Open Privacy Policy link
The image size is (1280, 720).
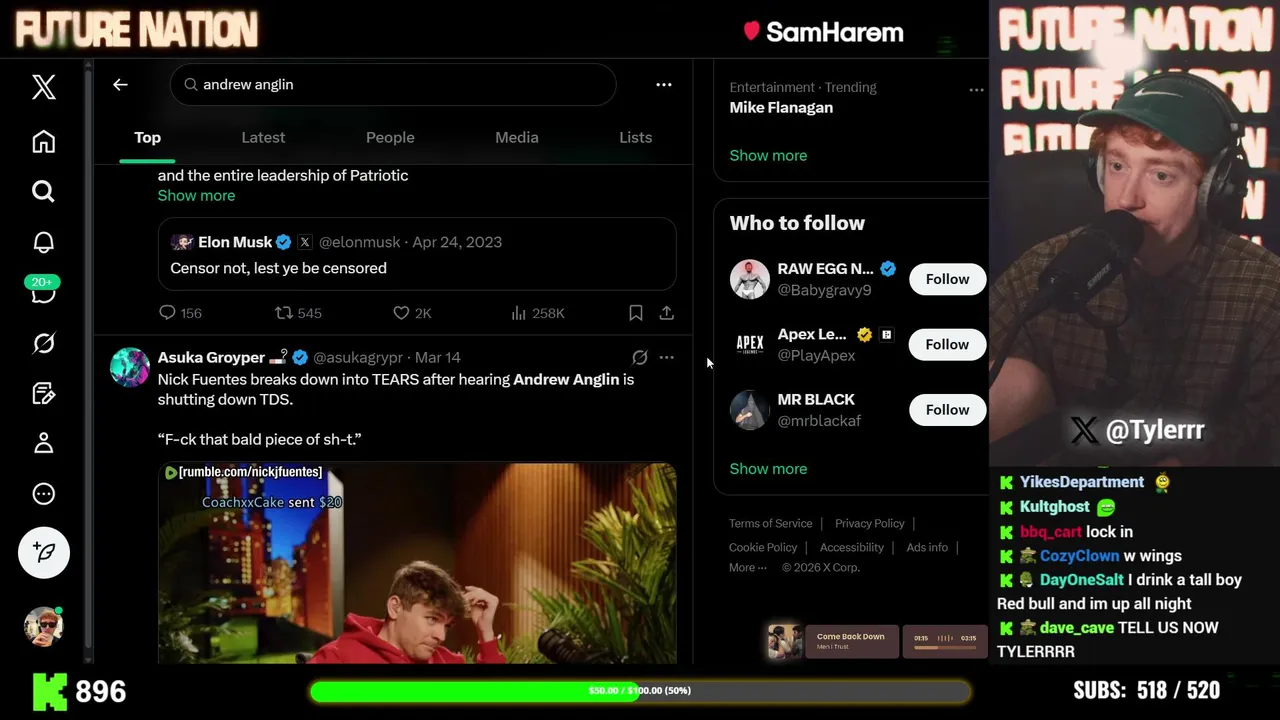tap(869, 523)
